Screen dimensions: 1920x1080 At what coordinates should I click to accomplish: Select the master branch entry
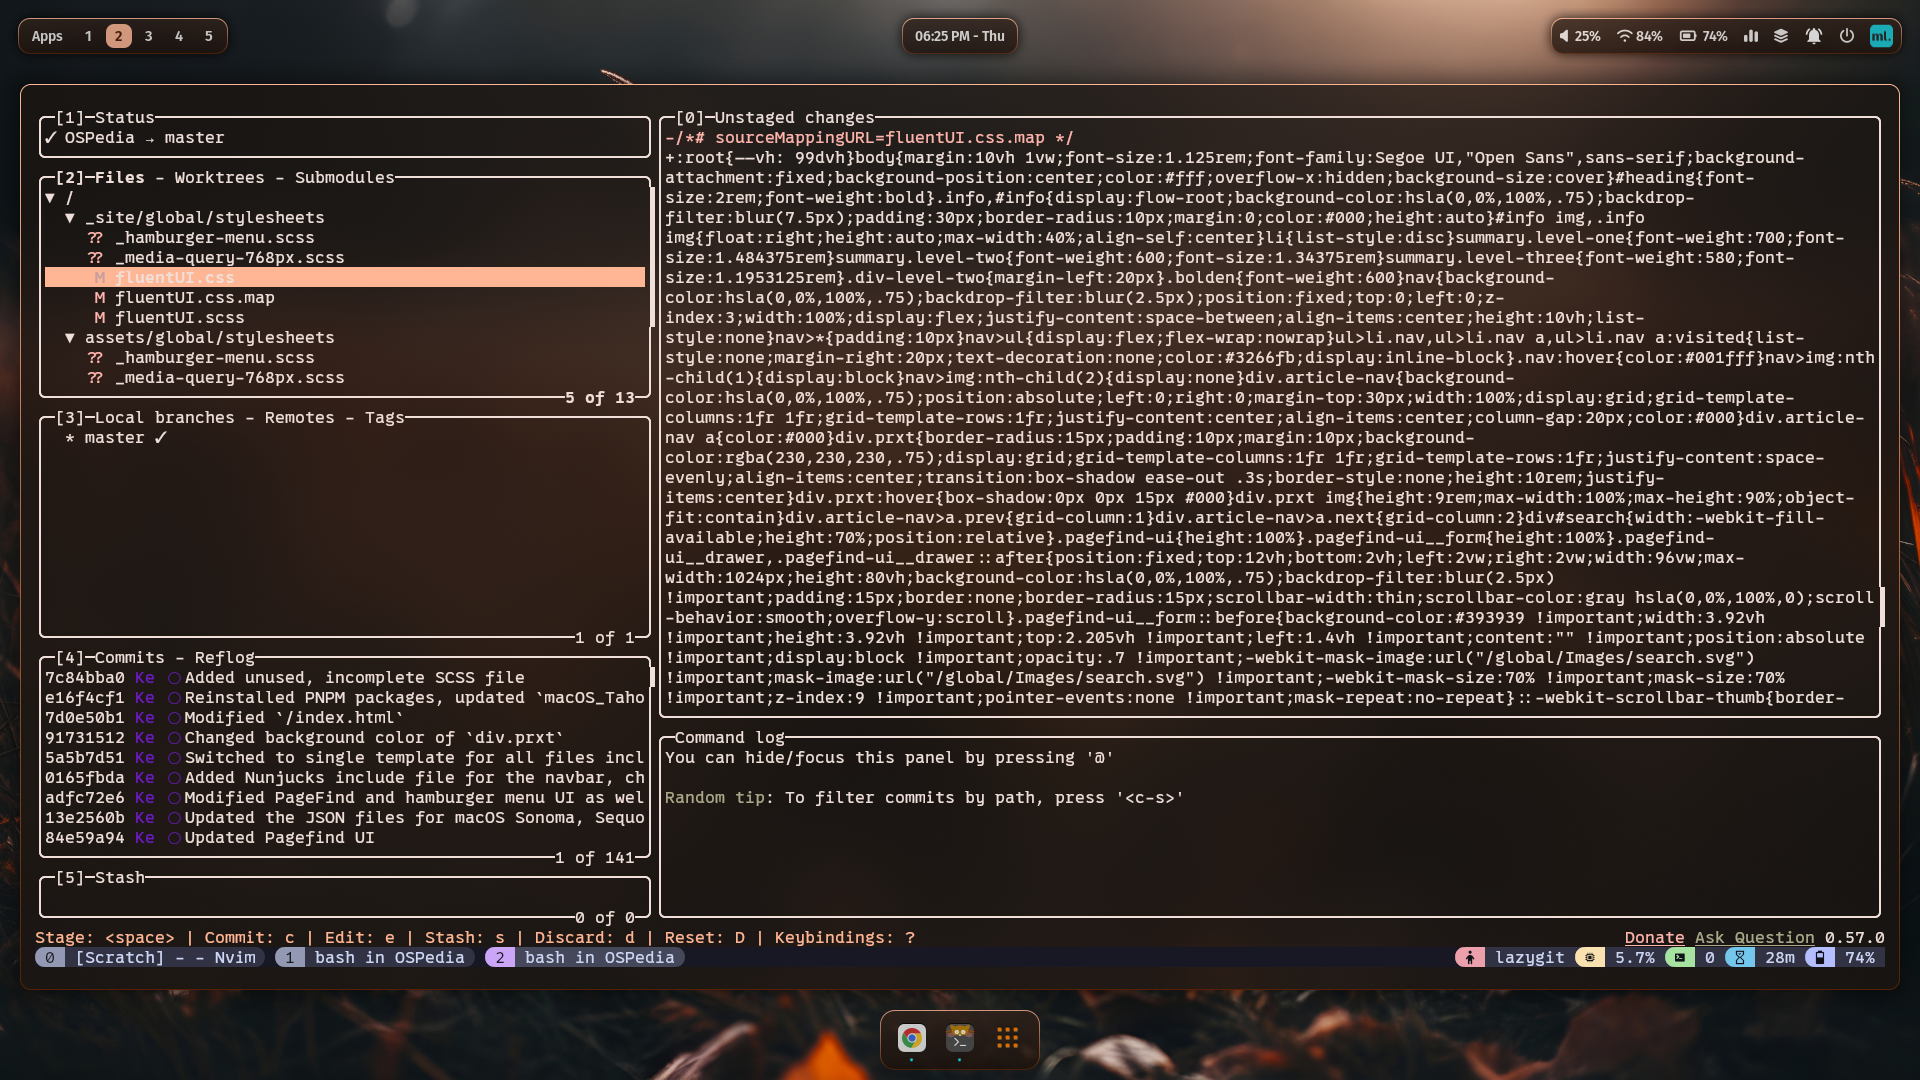tap(114, 438)
